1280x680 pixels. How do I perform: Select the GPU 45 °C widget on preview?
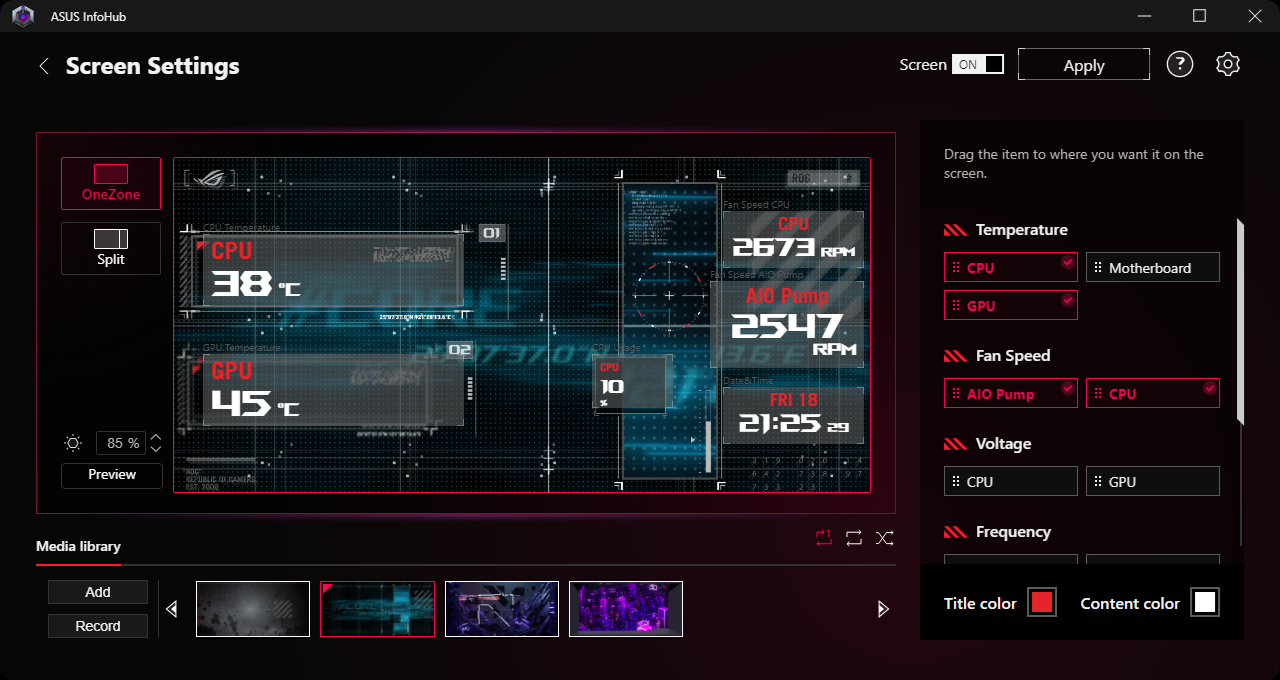coord(333,390)
